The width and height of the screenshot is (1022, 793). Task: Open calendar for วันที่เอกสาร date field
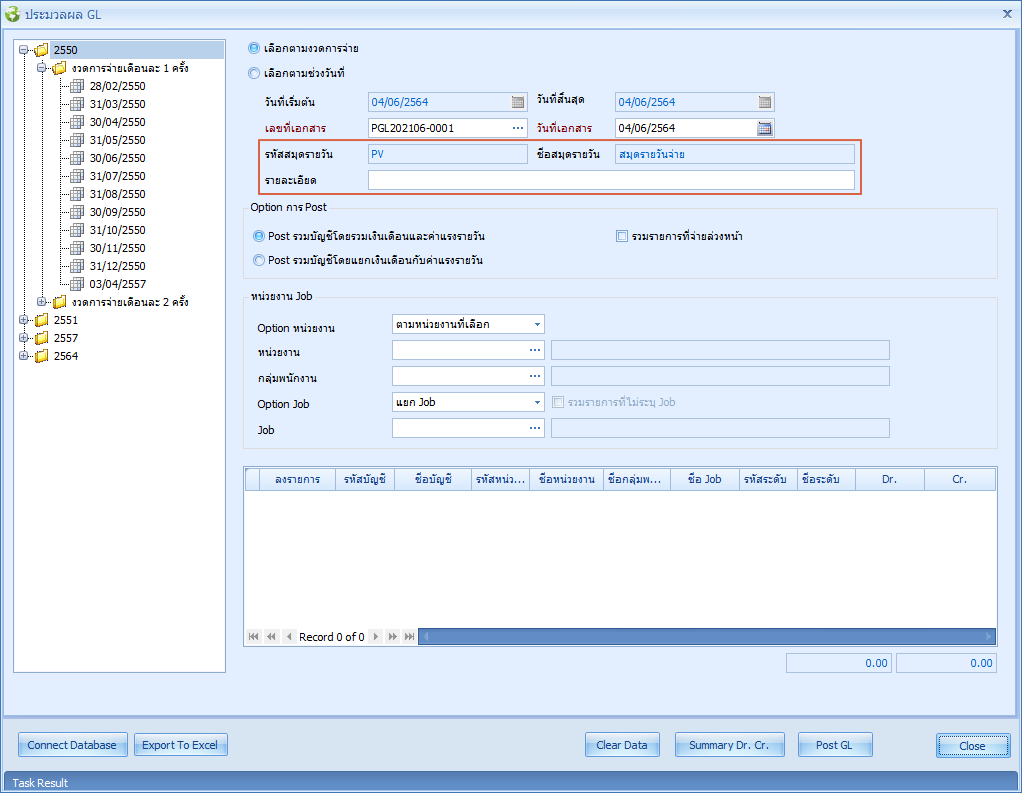(765, 128)
